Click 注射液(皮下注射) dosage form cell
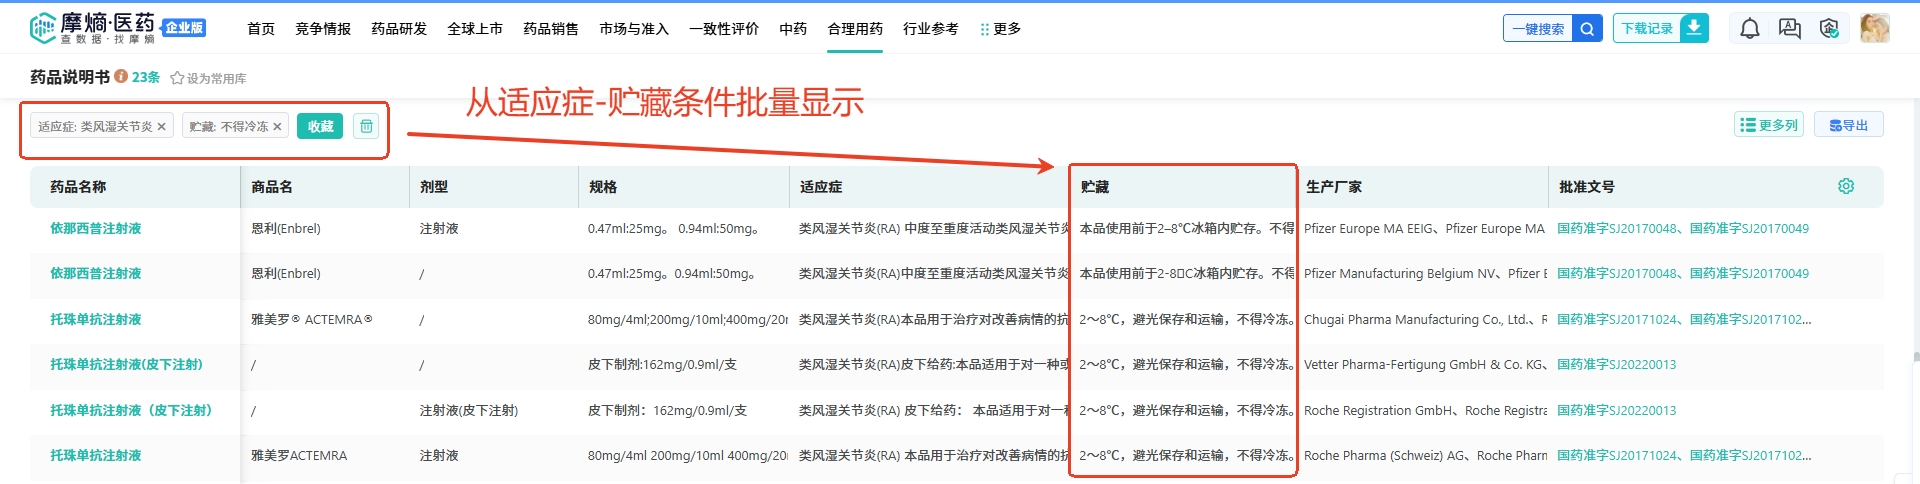The width and height of the screenshot is (1920, 484). 469,410
